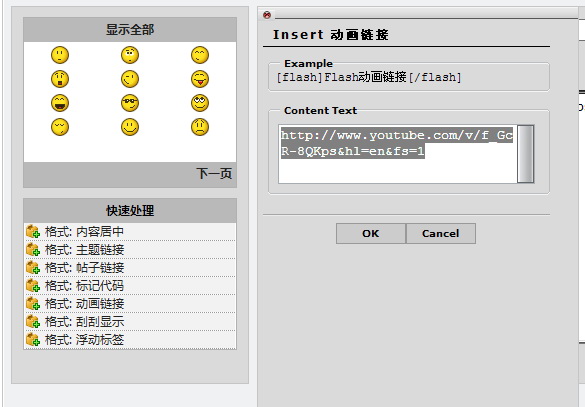Insert the big grin laughing emoticon

(60, 103)
